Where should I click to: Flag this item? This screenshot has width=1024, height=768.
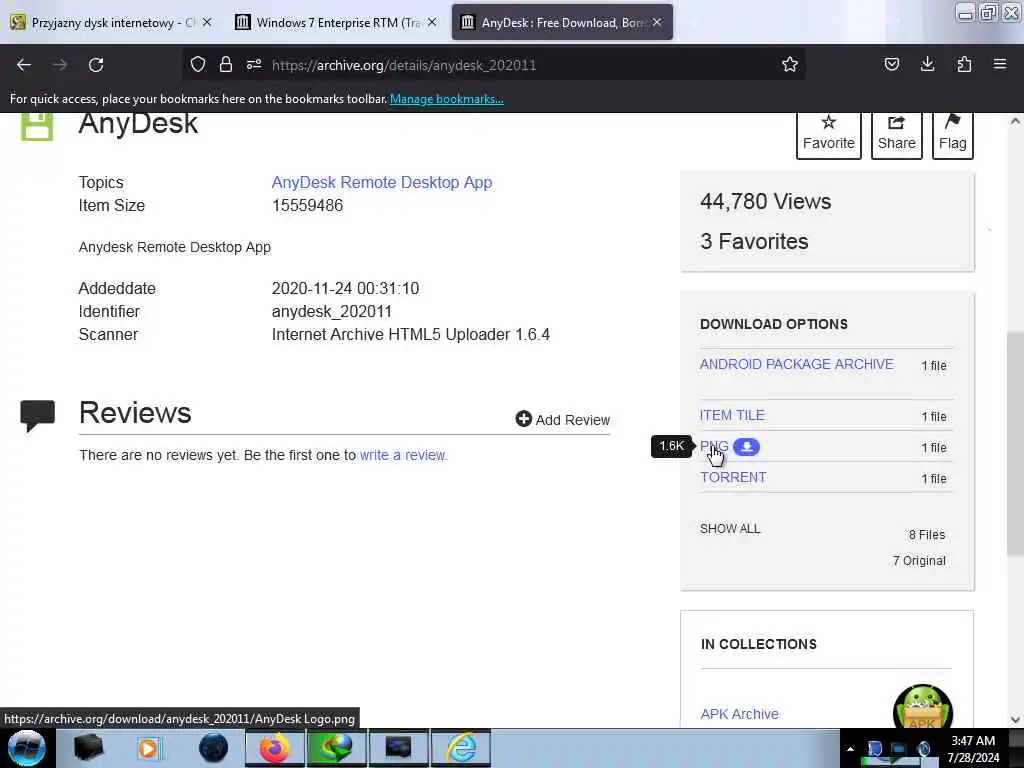[953, 135]
